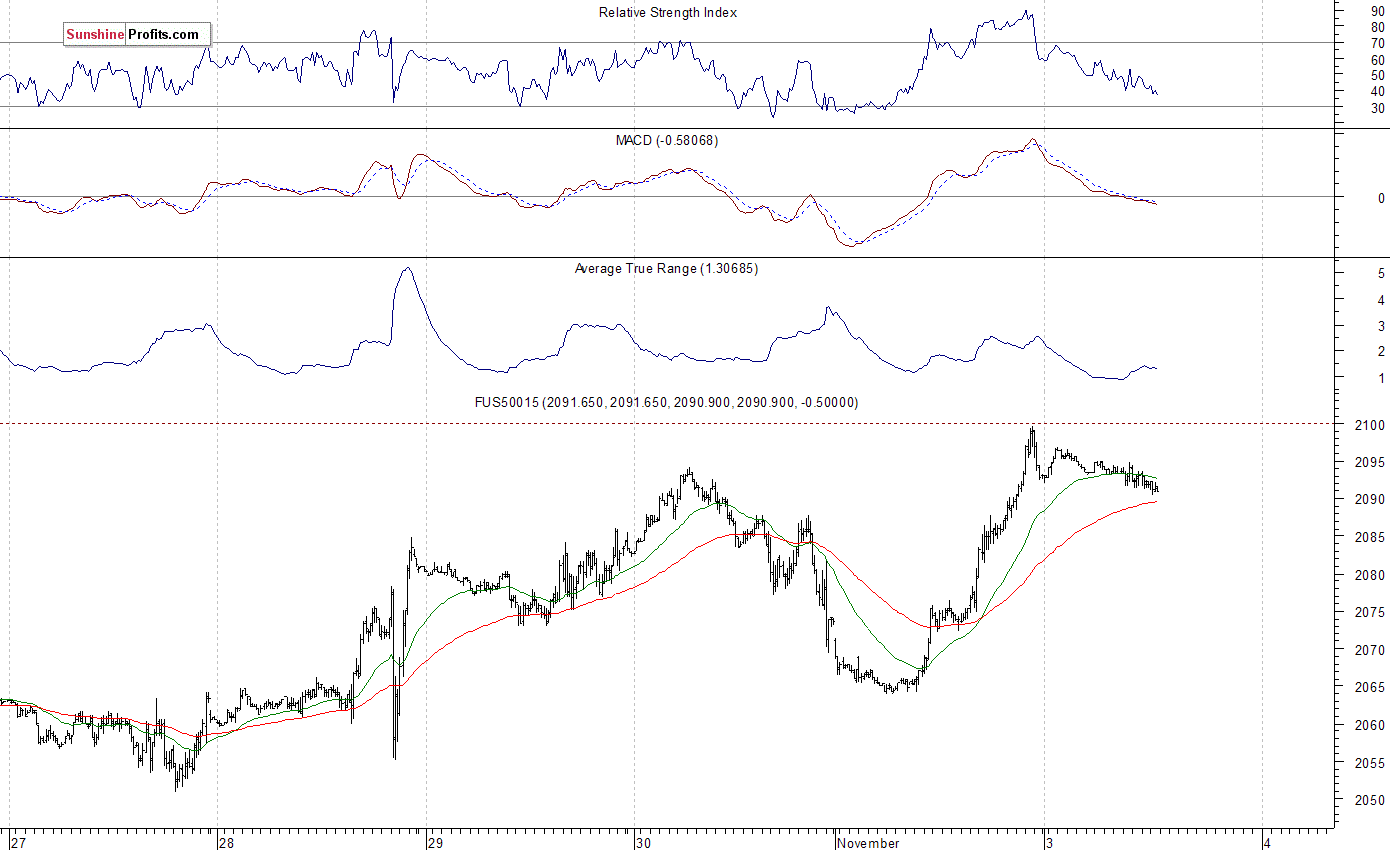Click the MACD 0 scale value

point(1381,198)
